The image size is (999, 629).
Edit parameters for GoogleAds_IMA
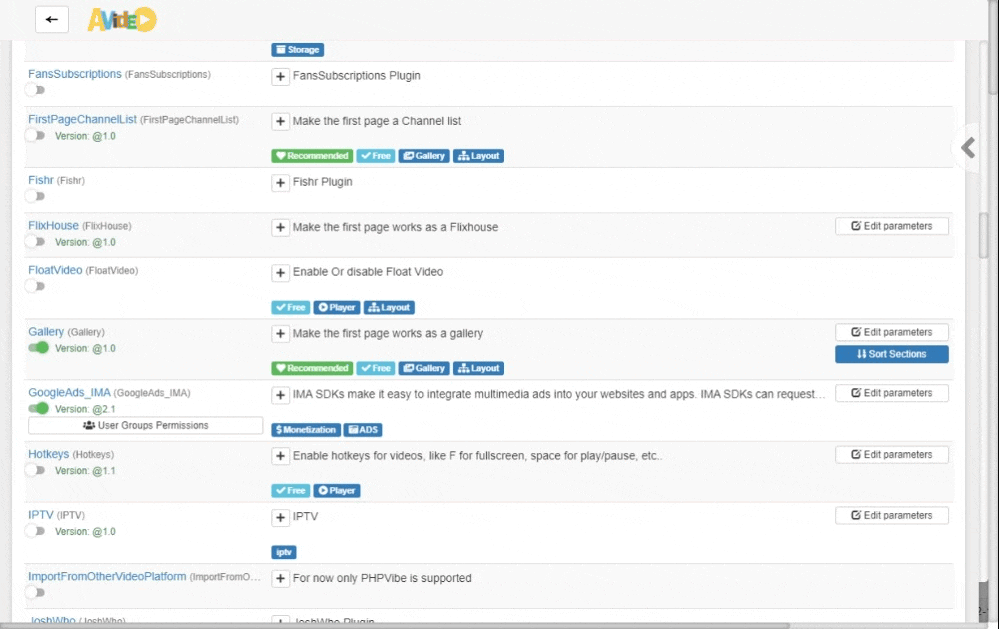coord(892,393)
